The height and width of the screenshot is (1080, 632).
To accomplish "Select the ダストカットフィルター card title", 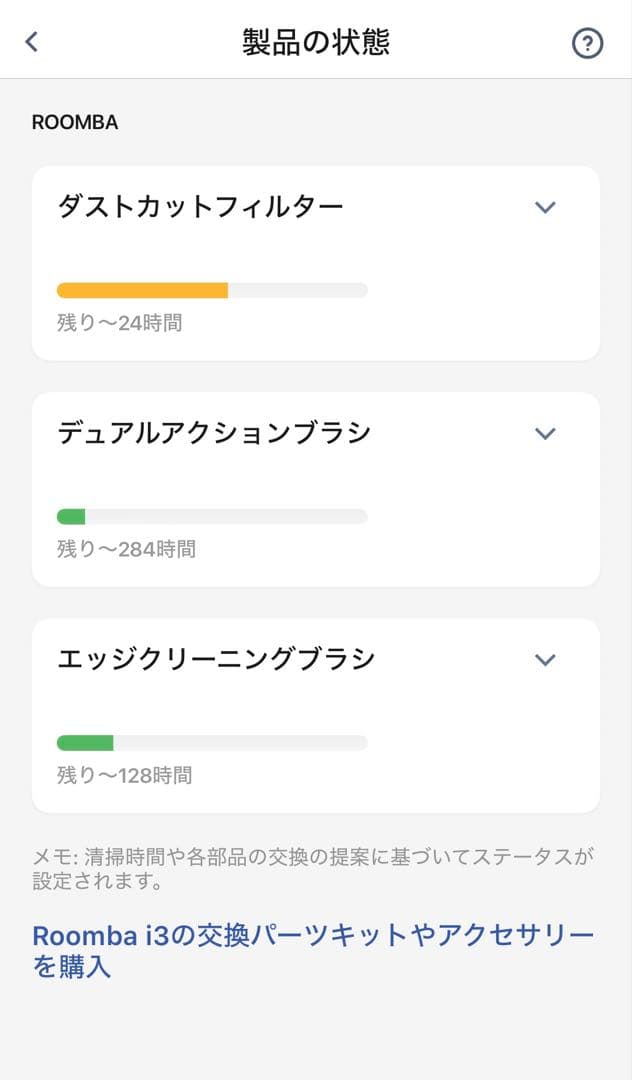I will [x=200, y=207].
